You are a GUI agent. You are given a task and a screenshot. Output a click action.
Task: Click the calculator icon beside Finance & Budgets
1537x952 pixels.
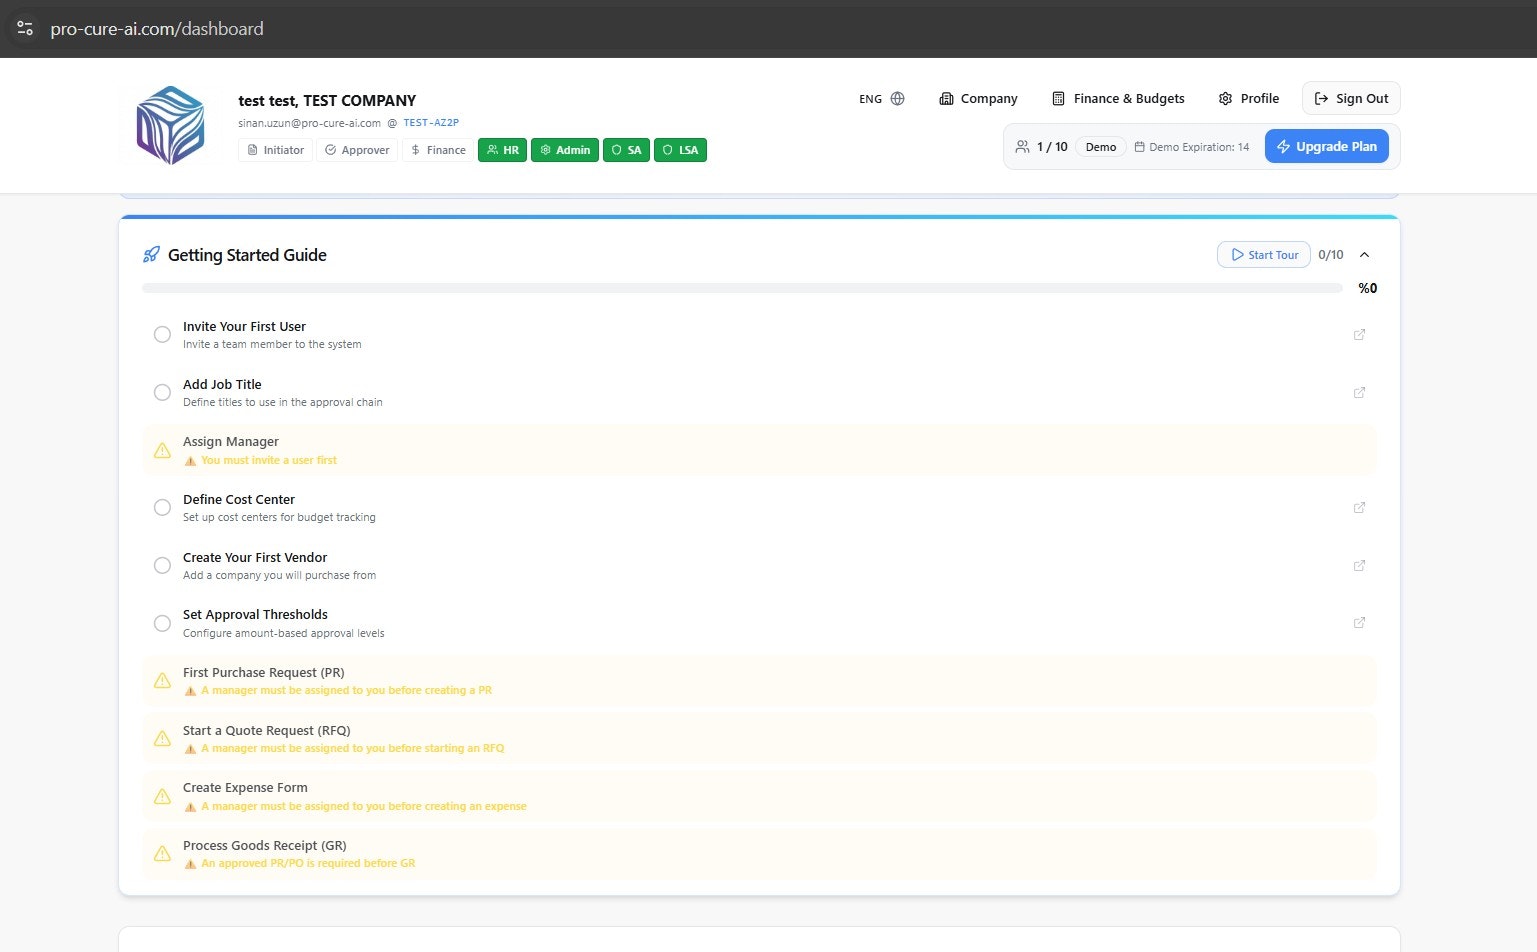pos(1058,99)
